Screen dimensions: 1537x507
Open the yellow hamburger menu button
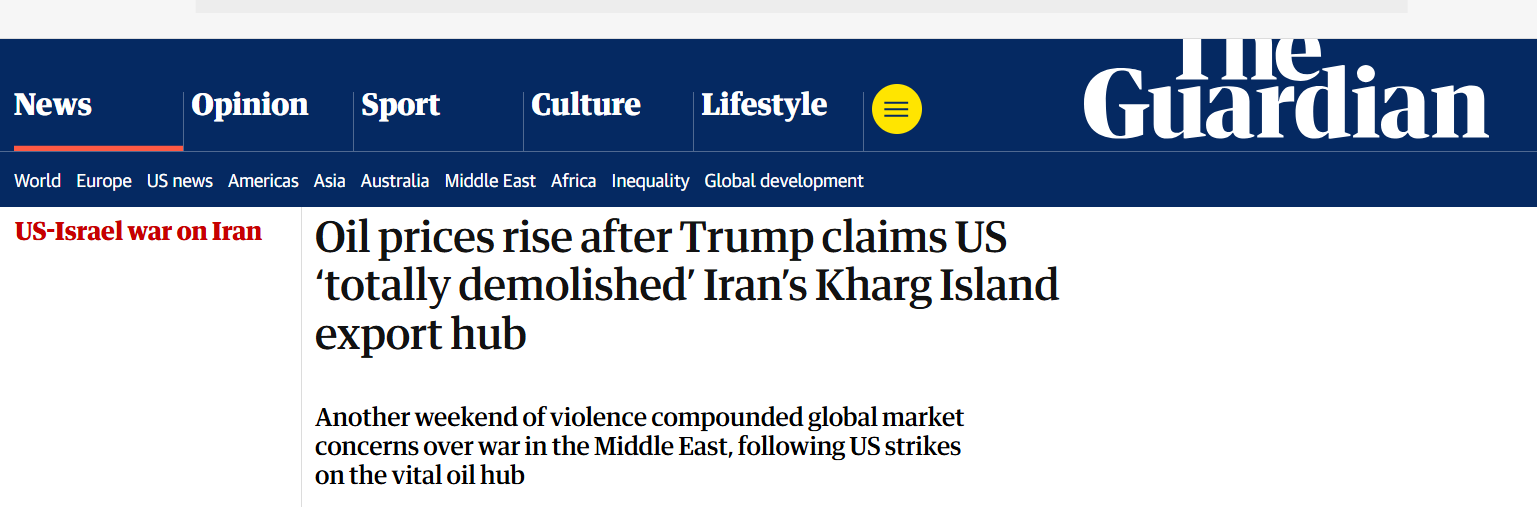pos(896,109)
